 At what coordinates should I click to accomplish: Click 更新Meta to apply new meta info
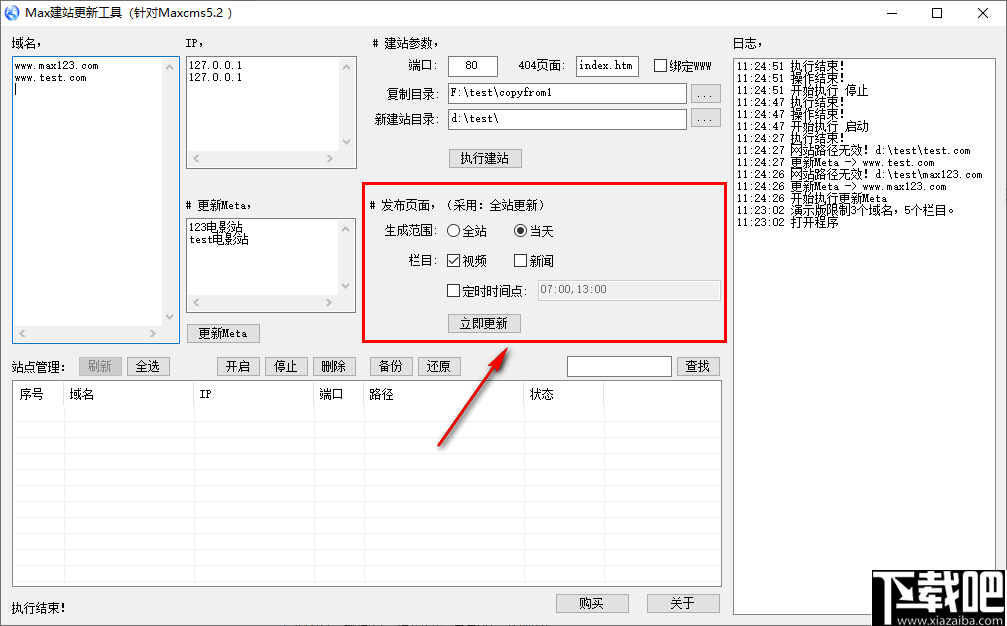pyautogui.click(x=222, y=332)
